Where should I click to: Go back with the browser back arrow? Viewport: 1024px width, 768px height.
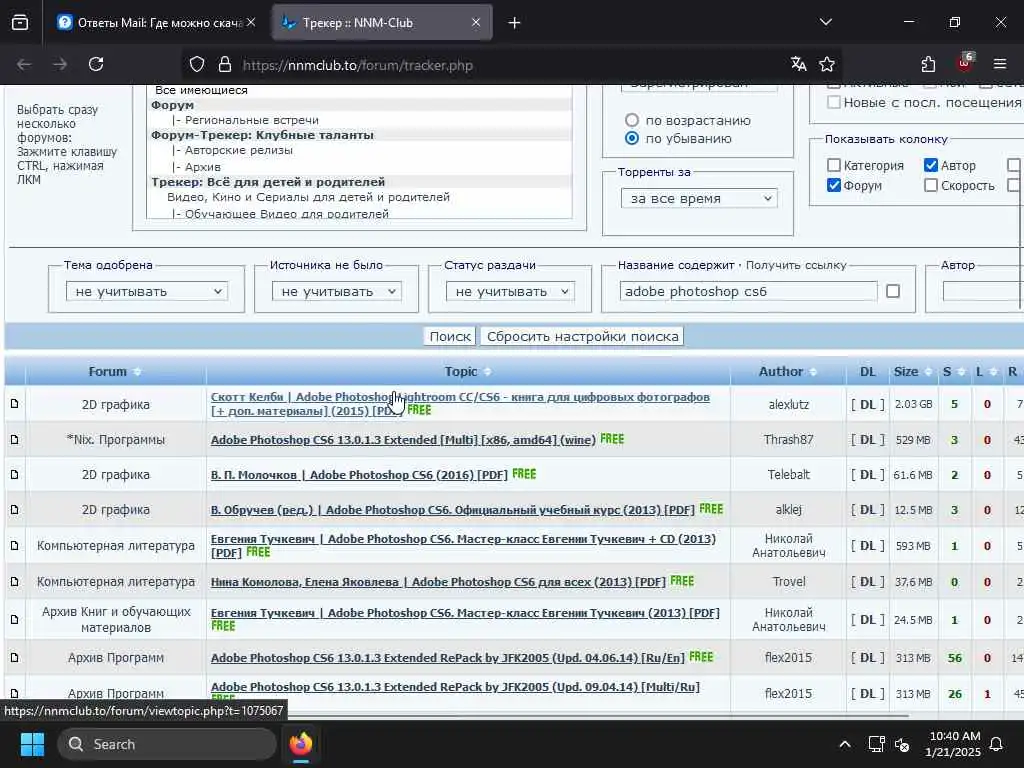click(24, 64)
